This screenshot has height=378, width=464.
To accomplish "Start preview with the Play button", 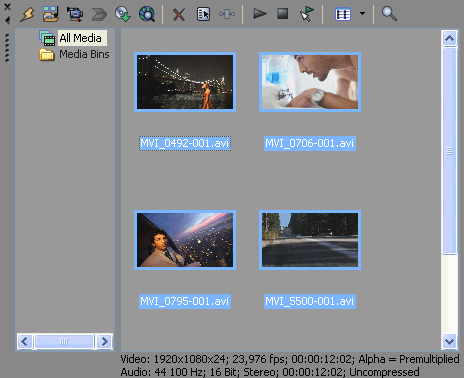I will point(260,14).
